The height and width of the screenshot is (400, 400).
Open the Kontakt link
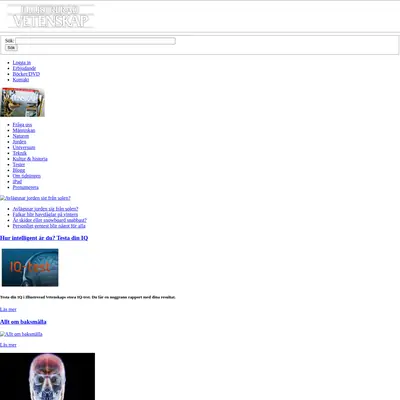click(21, 80)
